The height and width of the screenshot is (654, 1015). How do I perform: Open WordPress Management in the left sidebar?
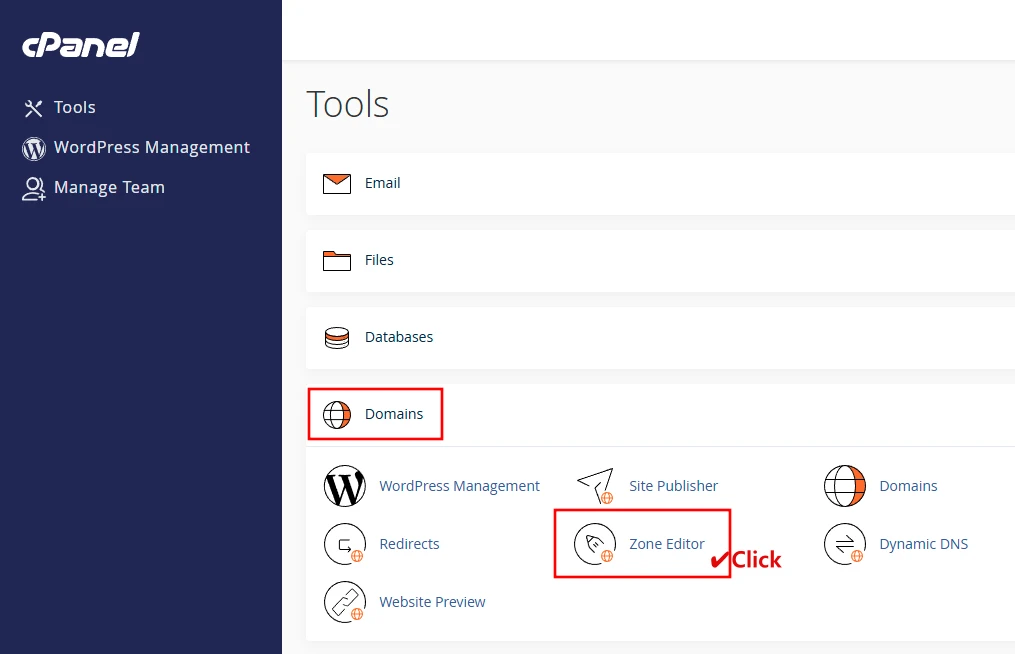[x=151, y=147]
